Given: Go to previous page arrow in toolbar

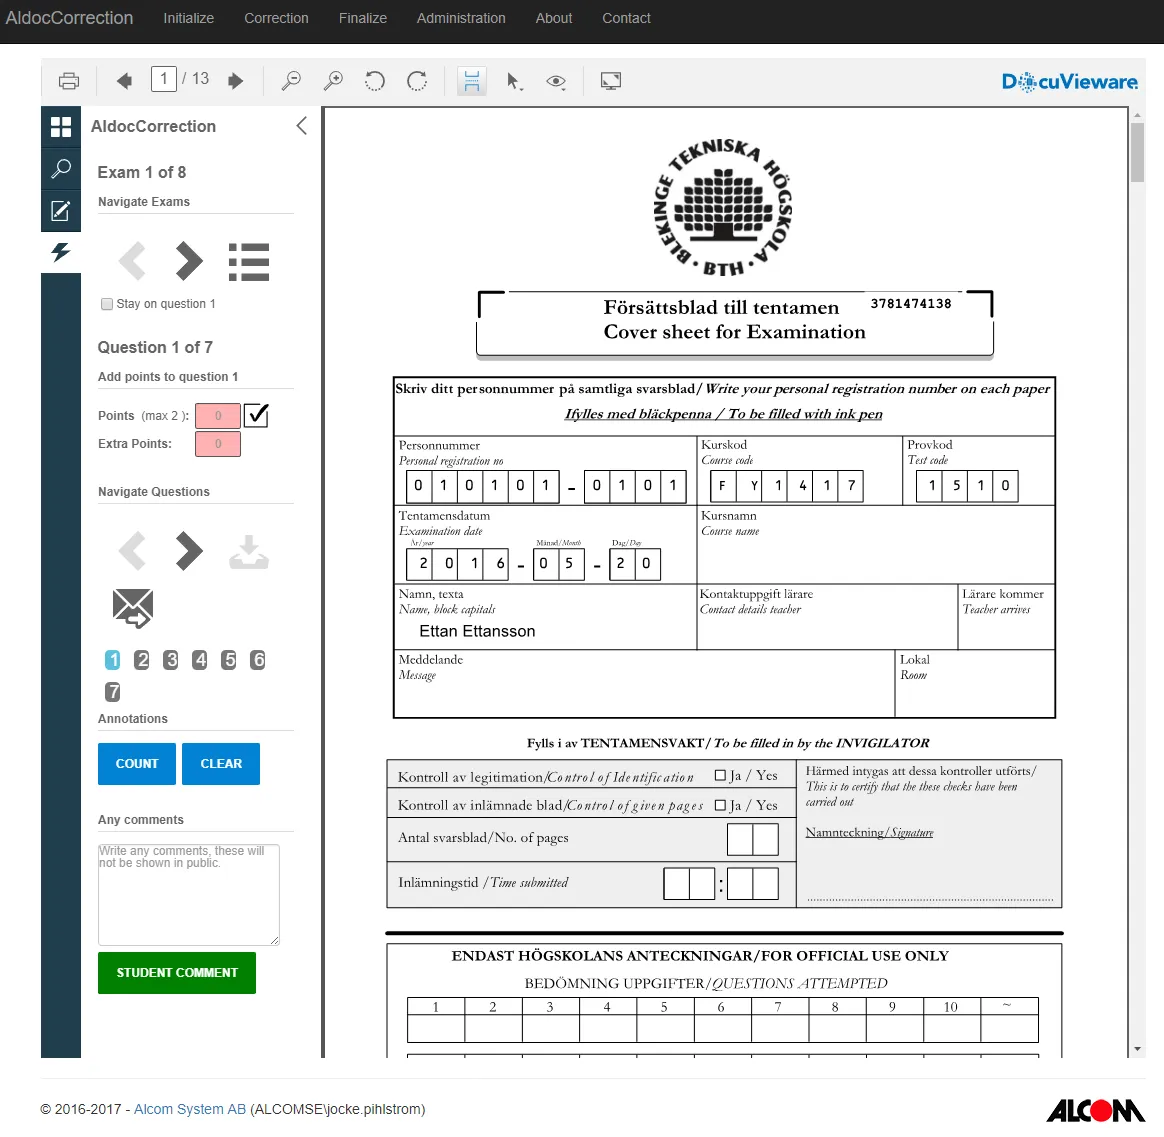Looking at the screenshot, I should click(x=125, y=81).
